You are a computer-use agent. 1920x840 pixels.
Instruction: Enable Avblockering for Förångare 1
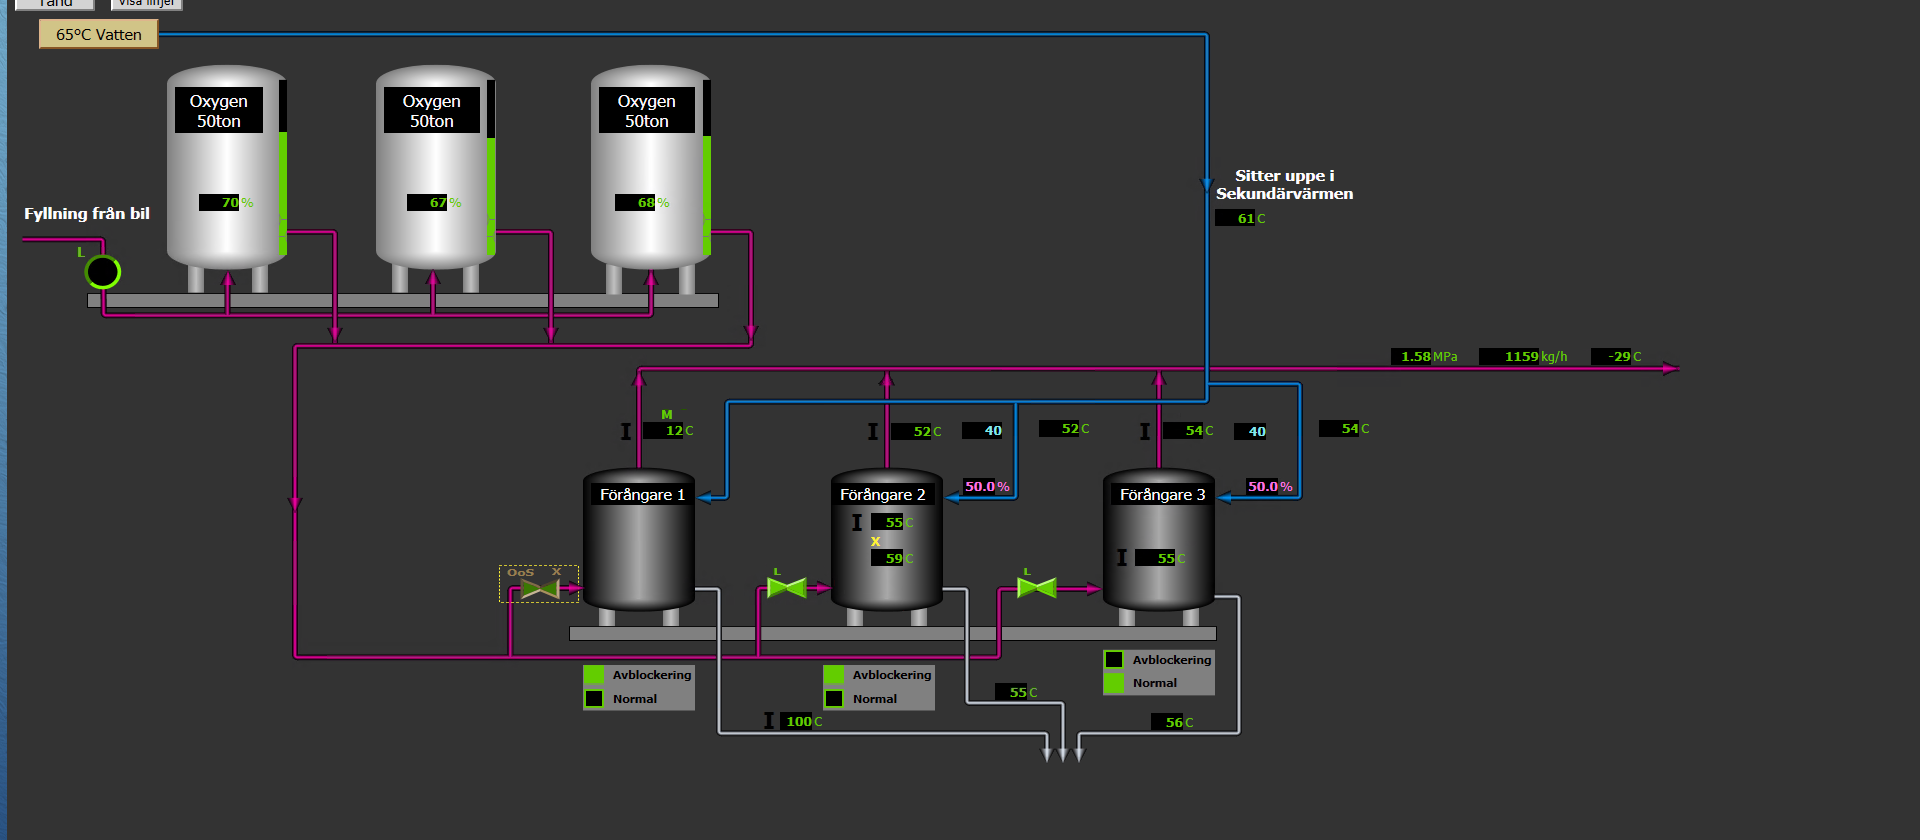pos(594,675)
